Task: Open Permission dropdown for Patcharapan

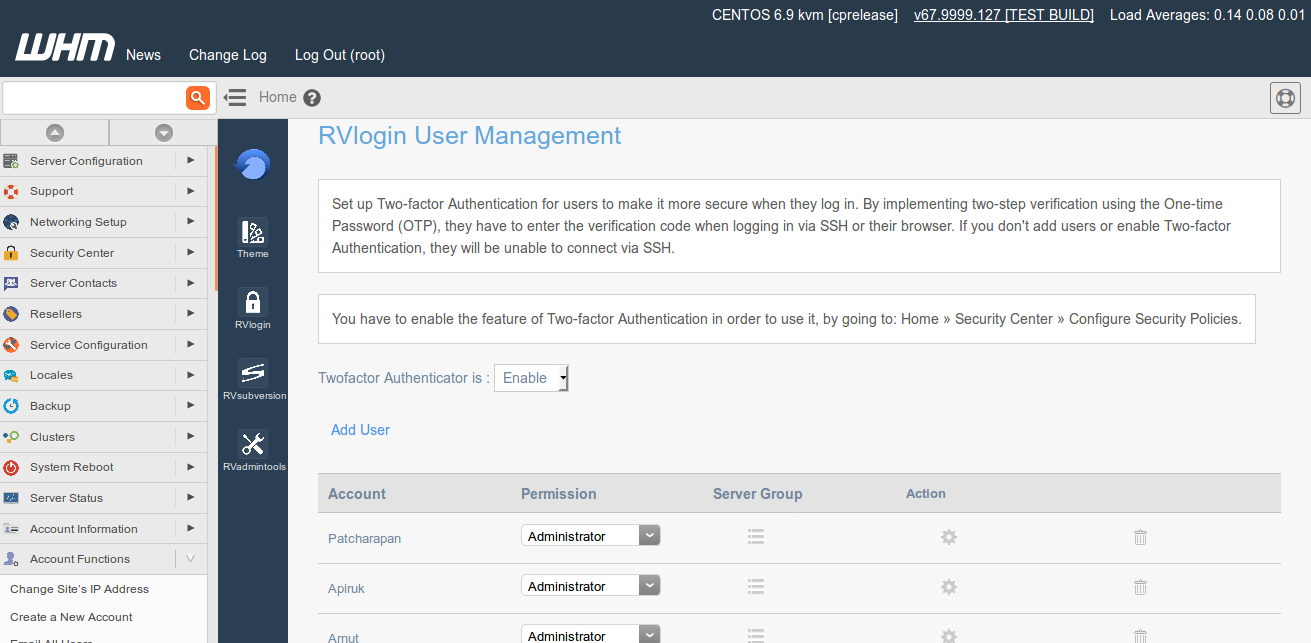Action: pyautogui.click(x=590, y=536)
